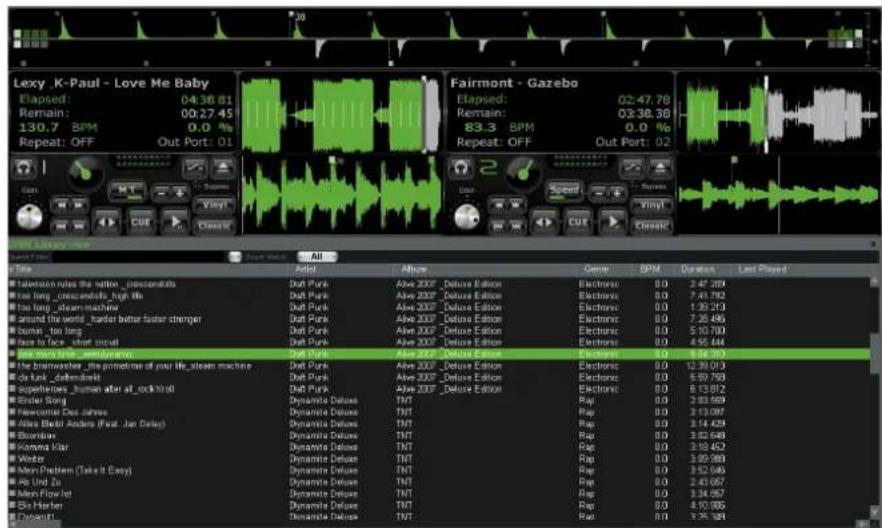This screenshot has height=528, width=882.
Task: Click the gain knob on deck 1
Action: [29, 217]
